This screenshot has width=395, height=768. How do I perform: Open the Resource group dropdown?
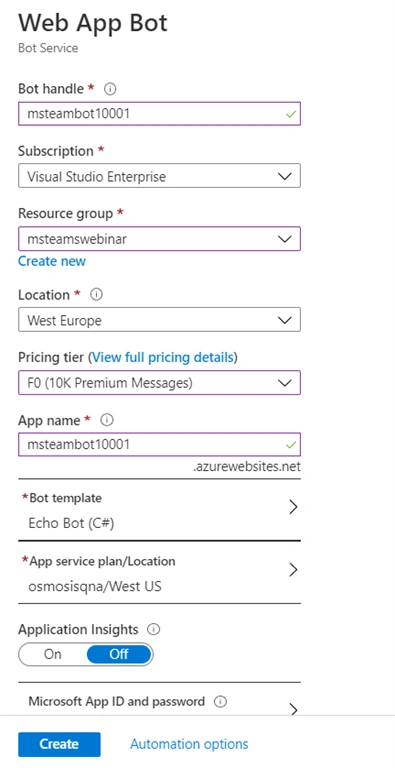tap(159, 239)
